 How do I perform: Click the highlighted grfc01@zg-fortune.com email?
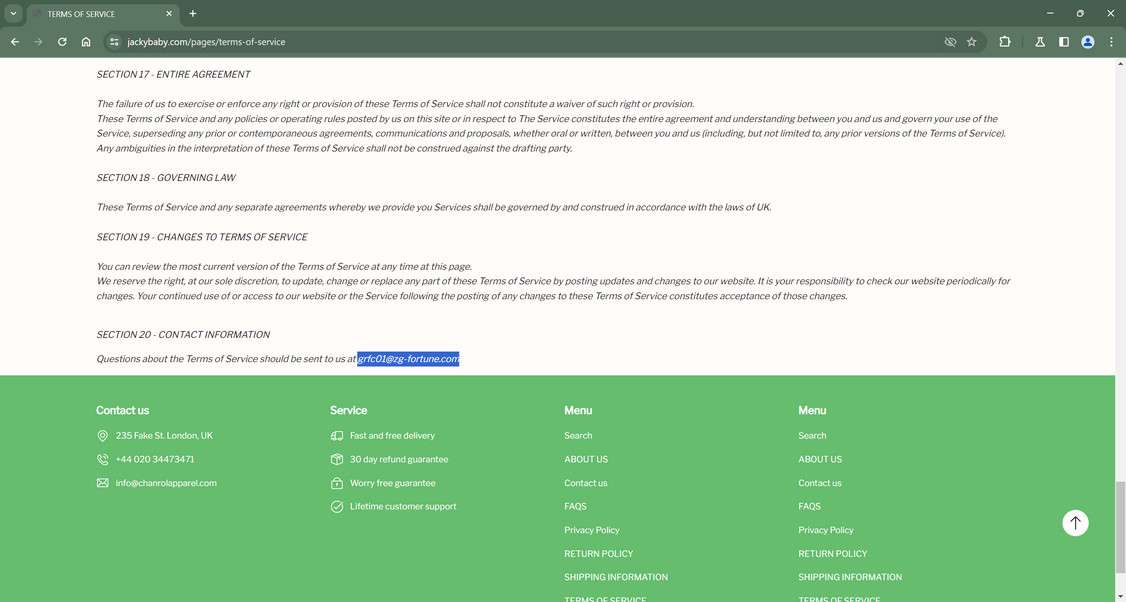[408, 358]
